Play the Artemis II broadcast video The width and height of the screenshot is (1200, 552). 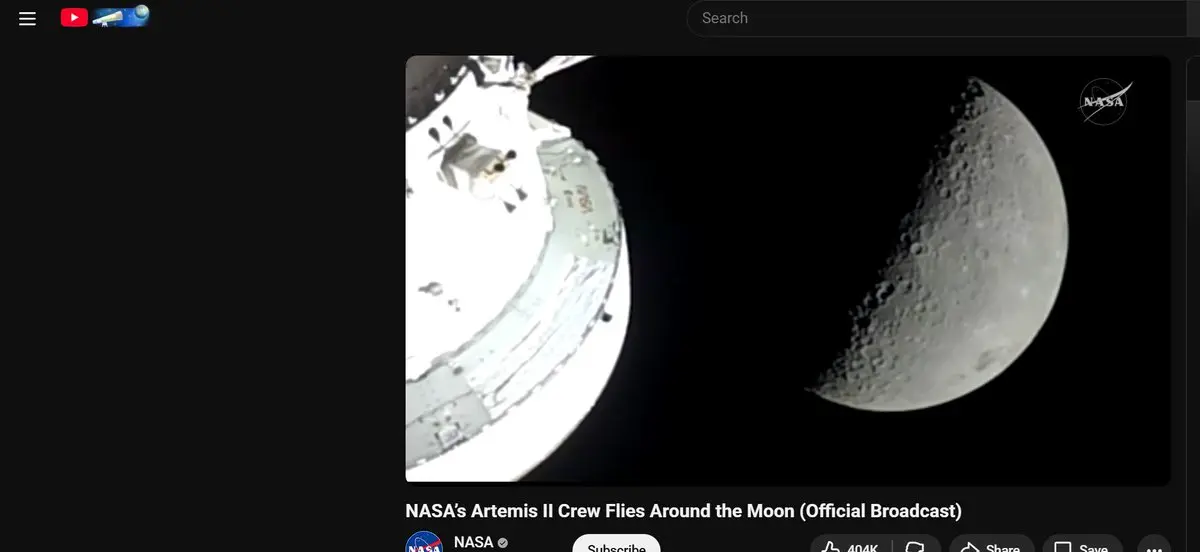click(787, 269)
